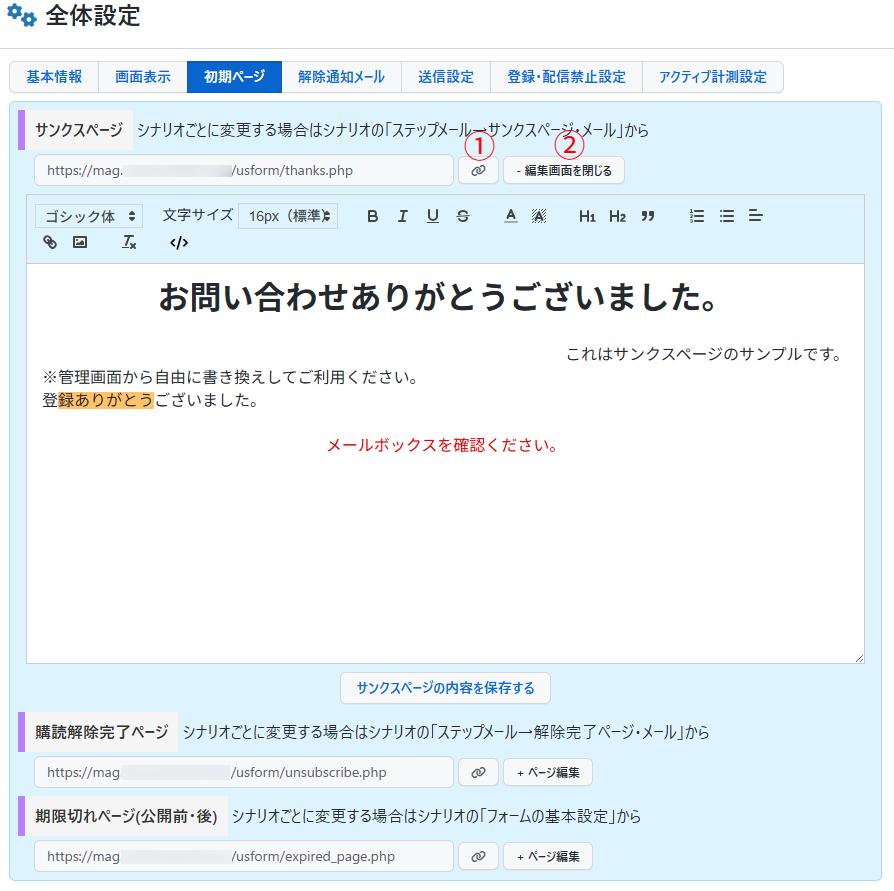Expand ページ編集 for the unsubscribe page
Viewport: 894px width, 891px height.
[548, 772]
